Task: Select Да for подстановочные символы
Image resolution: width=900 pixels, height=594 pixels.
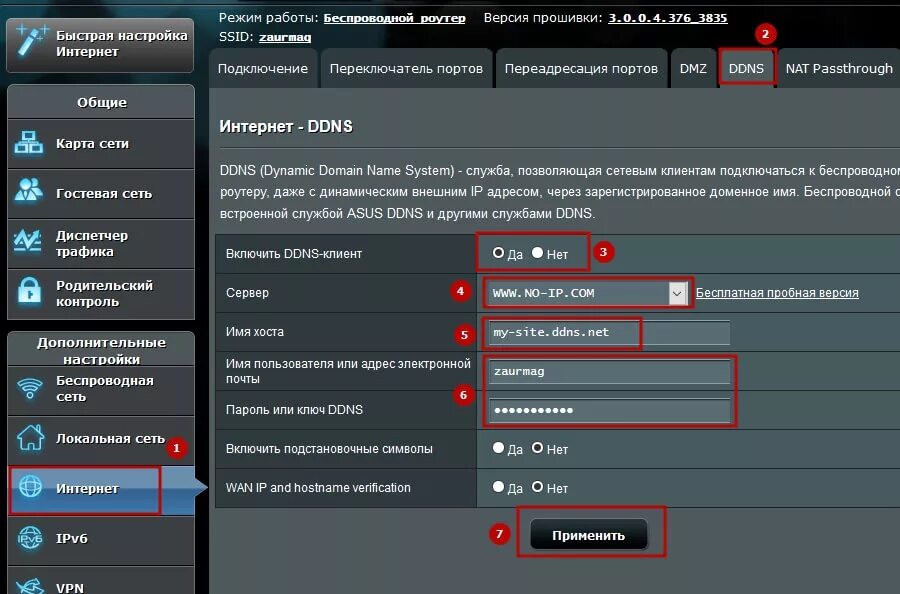Action: coord(498,448)
